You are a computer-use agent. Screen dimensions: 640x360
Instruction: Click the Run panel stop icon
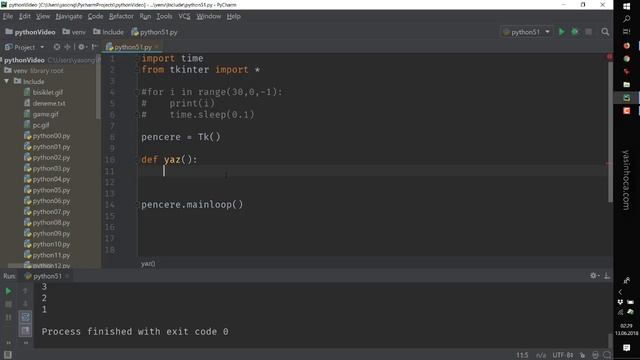coord(8,304)
